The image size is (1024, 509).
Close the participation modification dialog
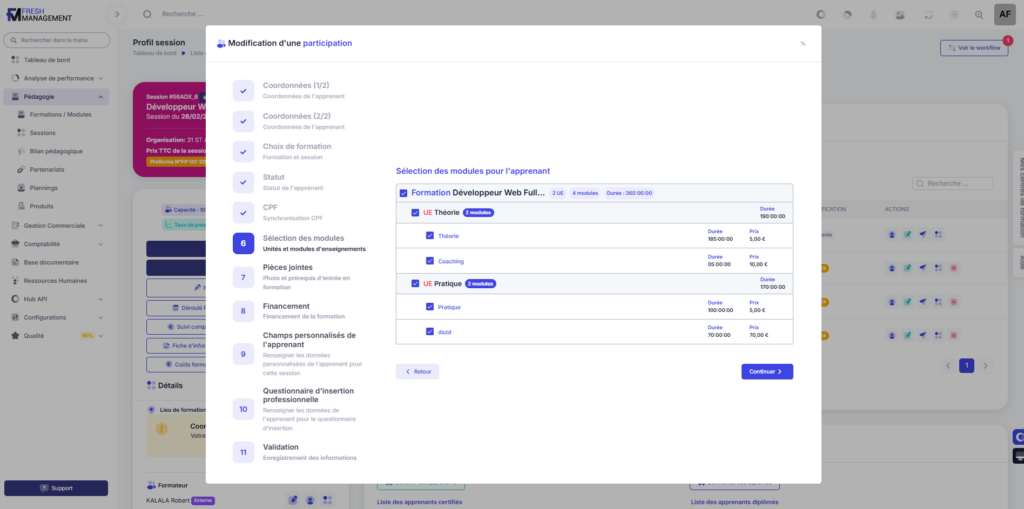tap(802, 44)
